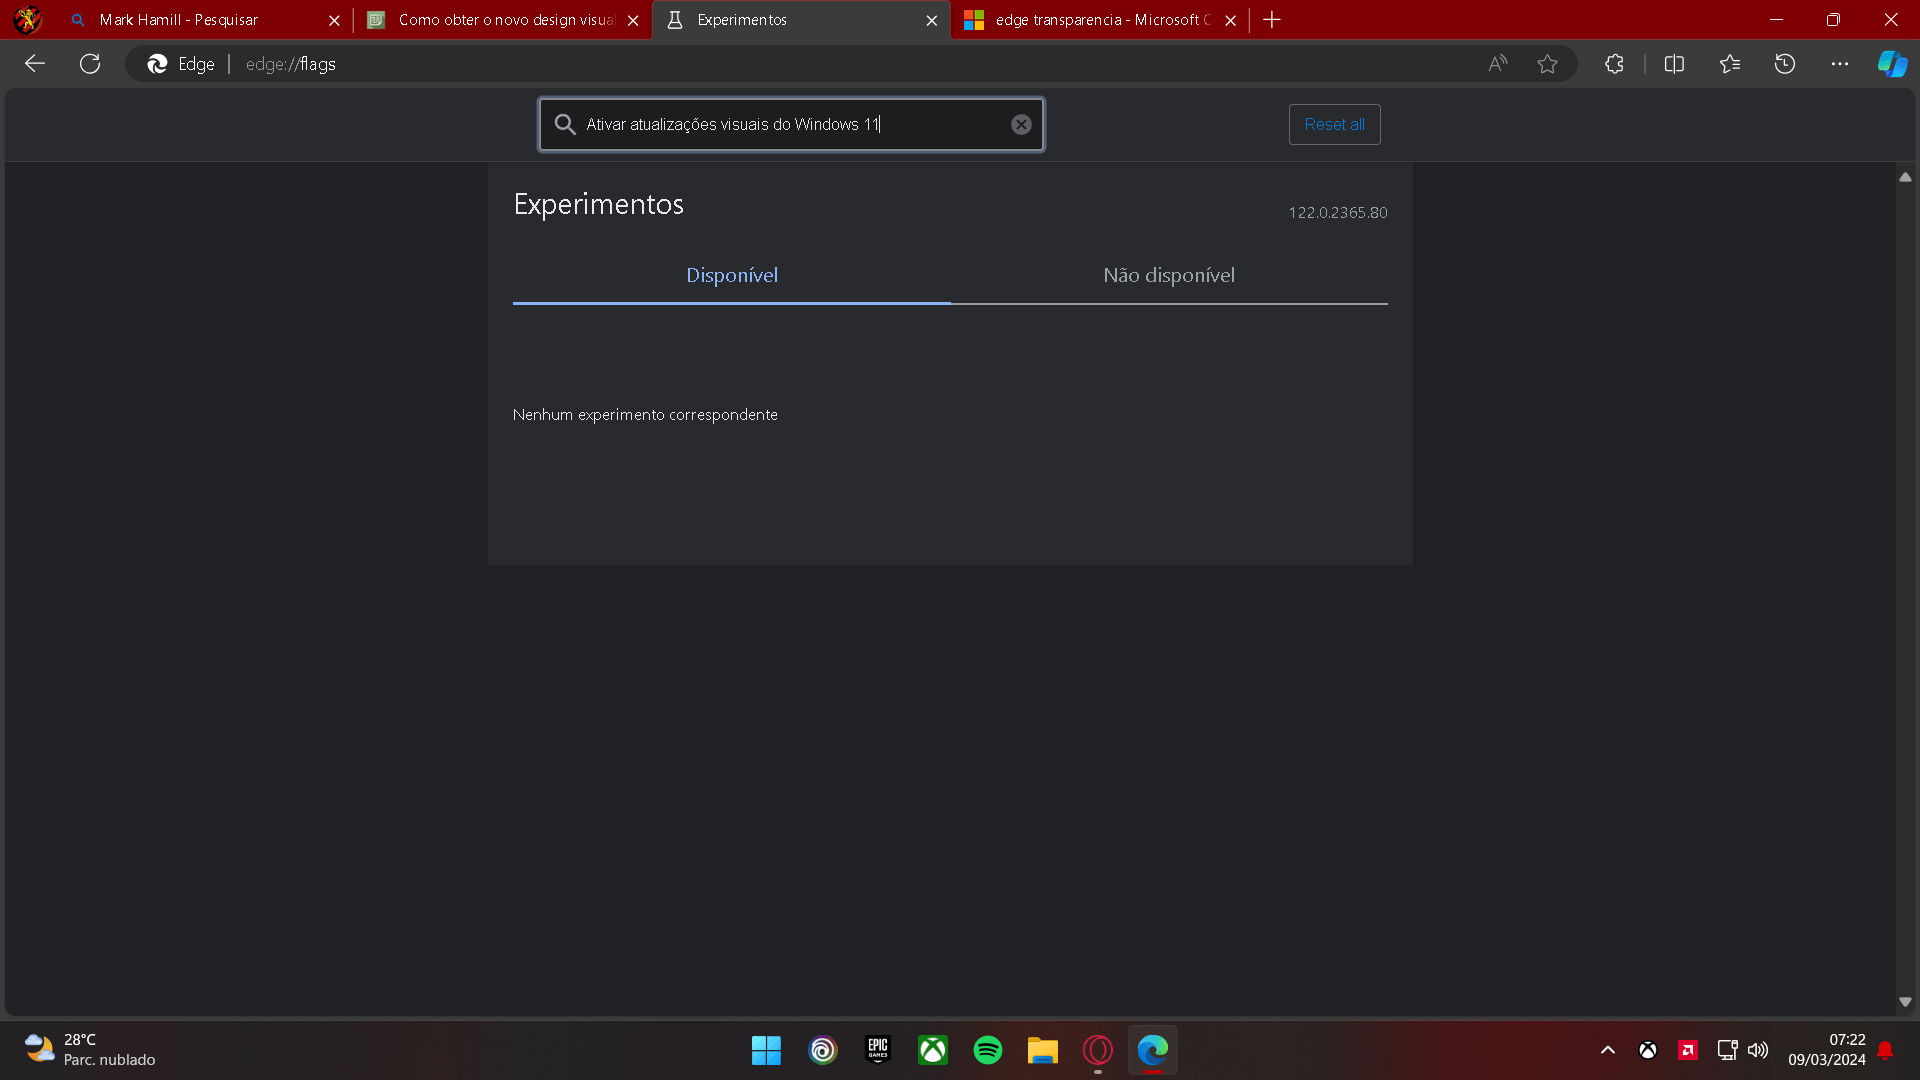
Task: Click the browser back arrow
Action: (x=35, y=64)
